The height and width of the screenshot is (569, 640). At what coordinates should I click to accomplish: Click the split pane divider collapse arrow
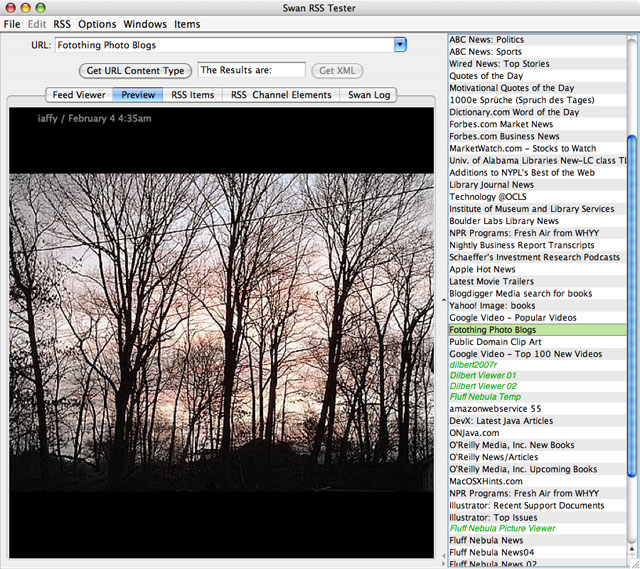[x=443, y=299]
